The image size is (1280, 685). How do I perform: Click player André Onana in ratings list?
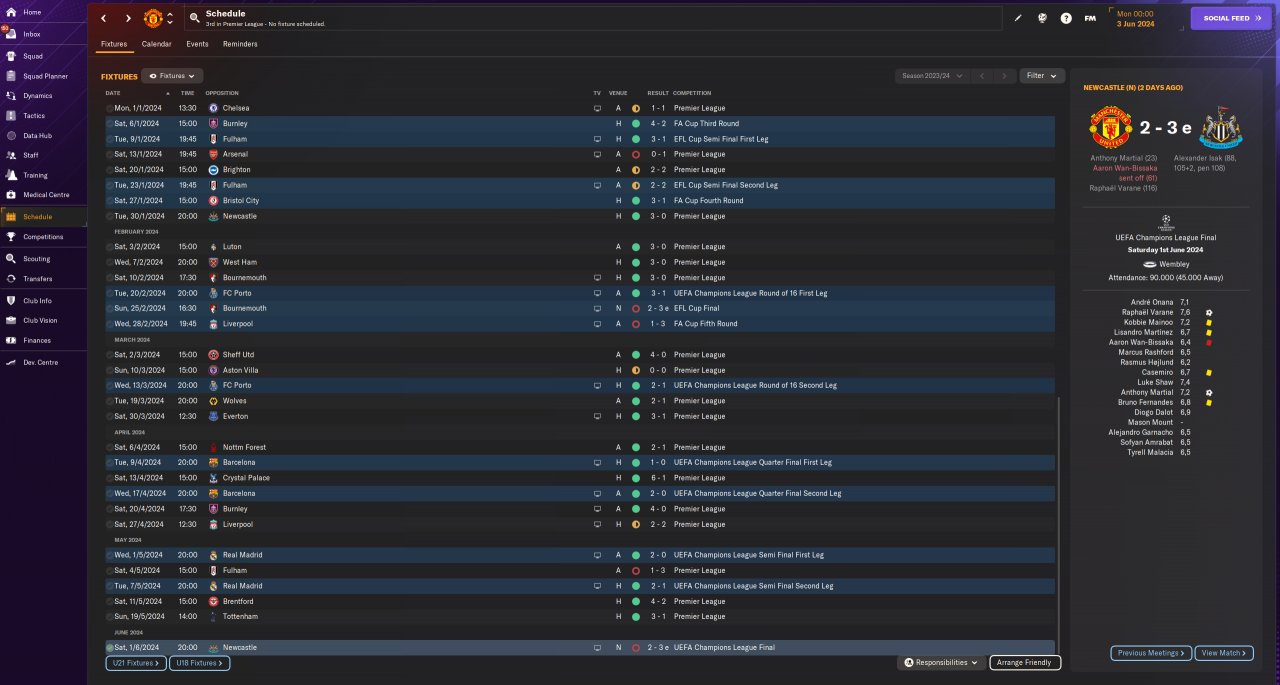click(x=1151, y=301)
